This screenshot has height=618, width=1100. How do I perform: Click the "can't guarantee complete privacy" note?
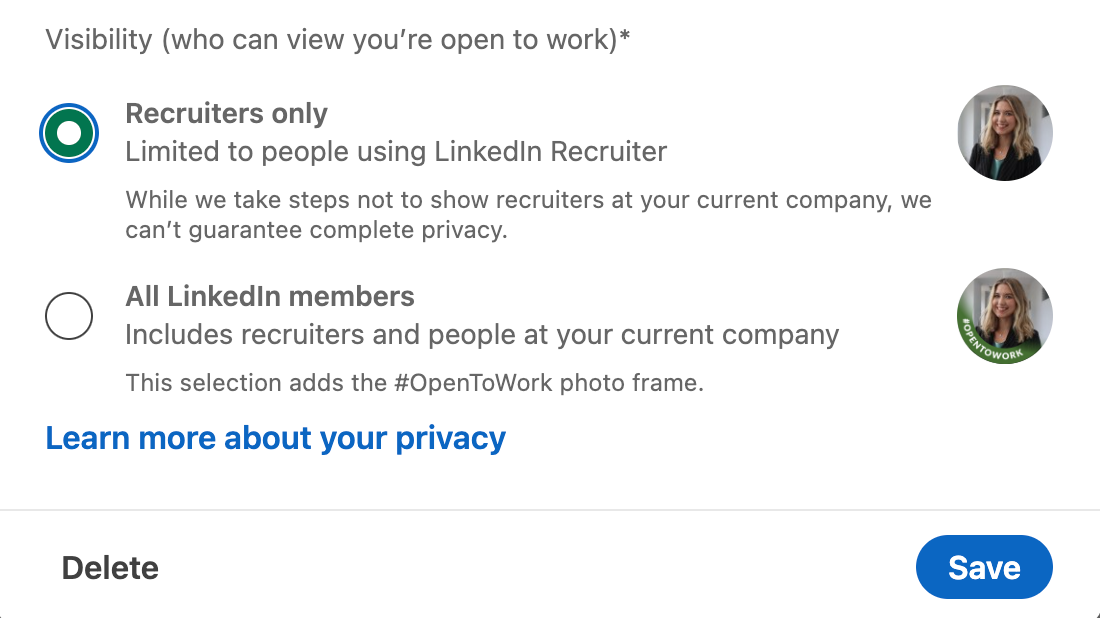click(316, 231)
